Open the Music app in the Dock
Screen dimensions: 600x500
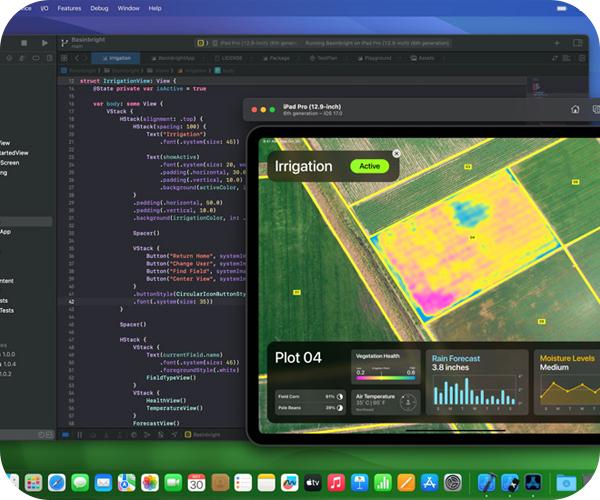coord(336,482)
